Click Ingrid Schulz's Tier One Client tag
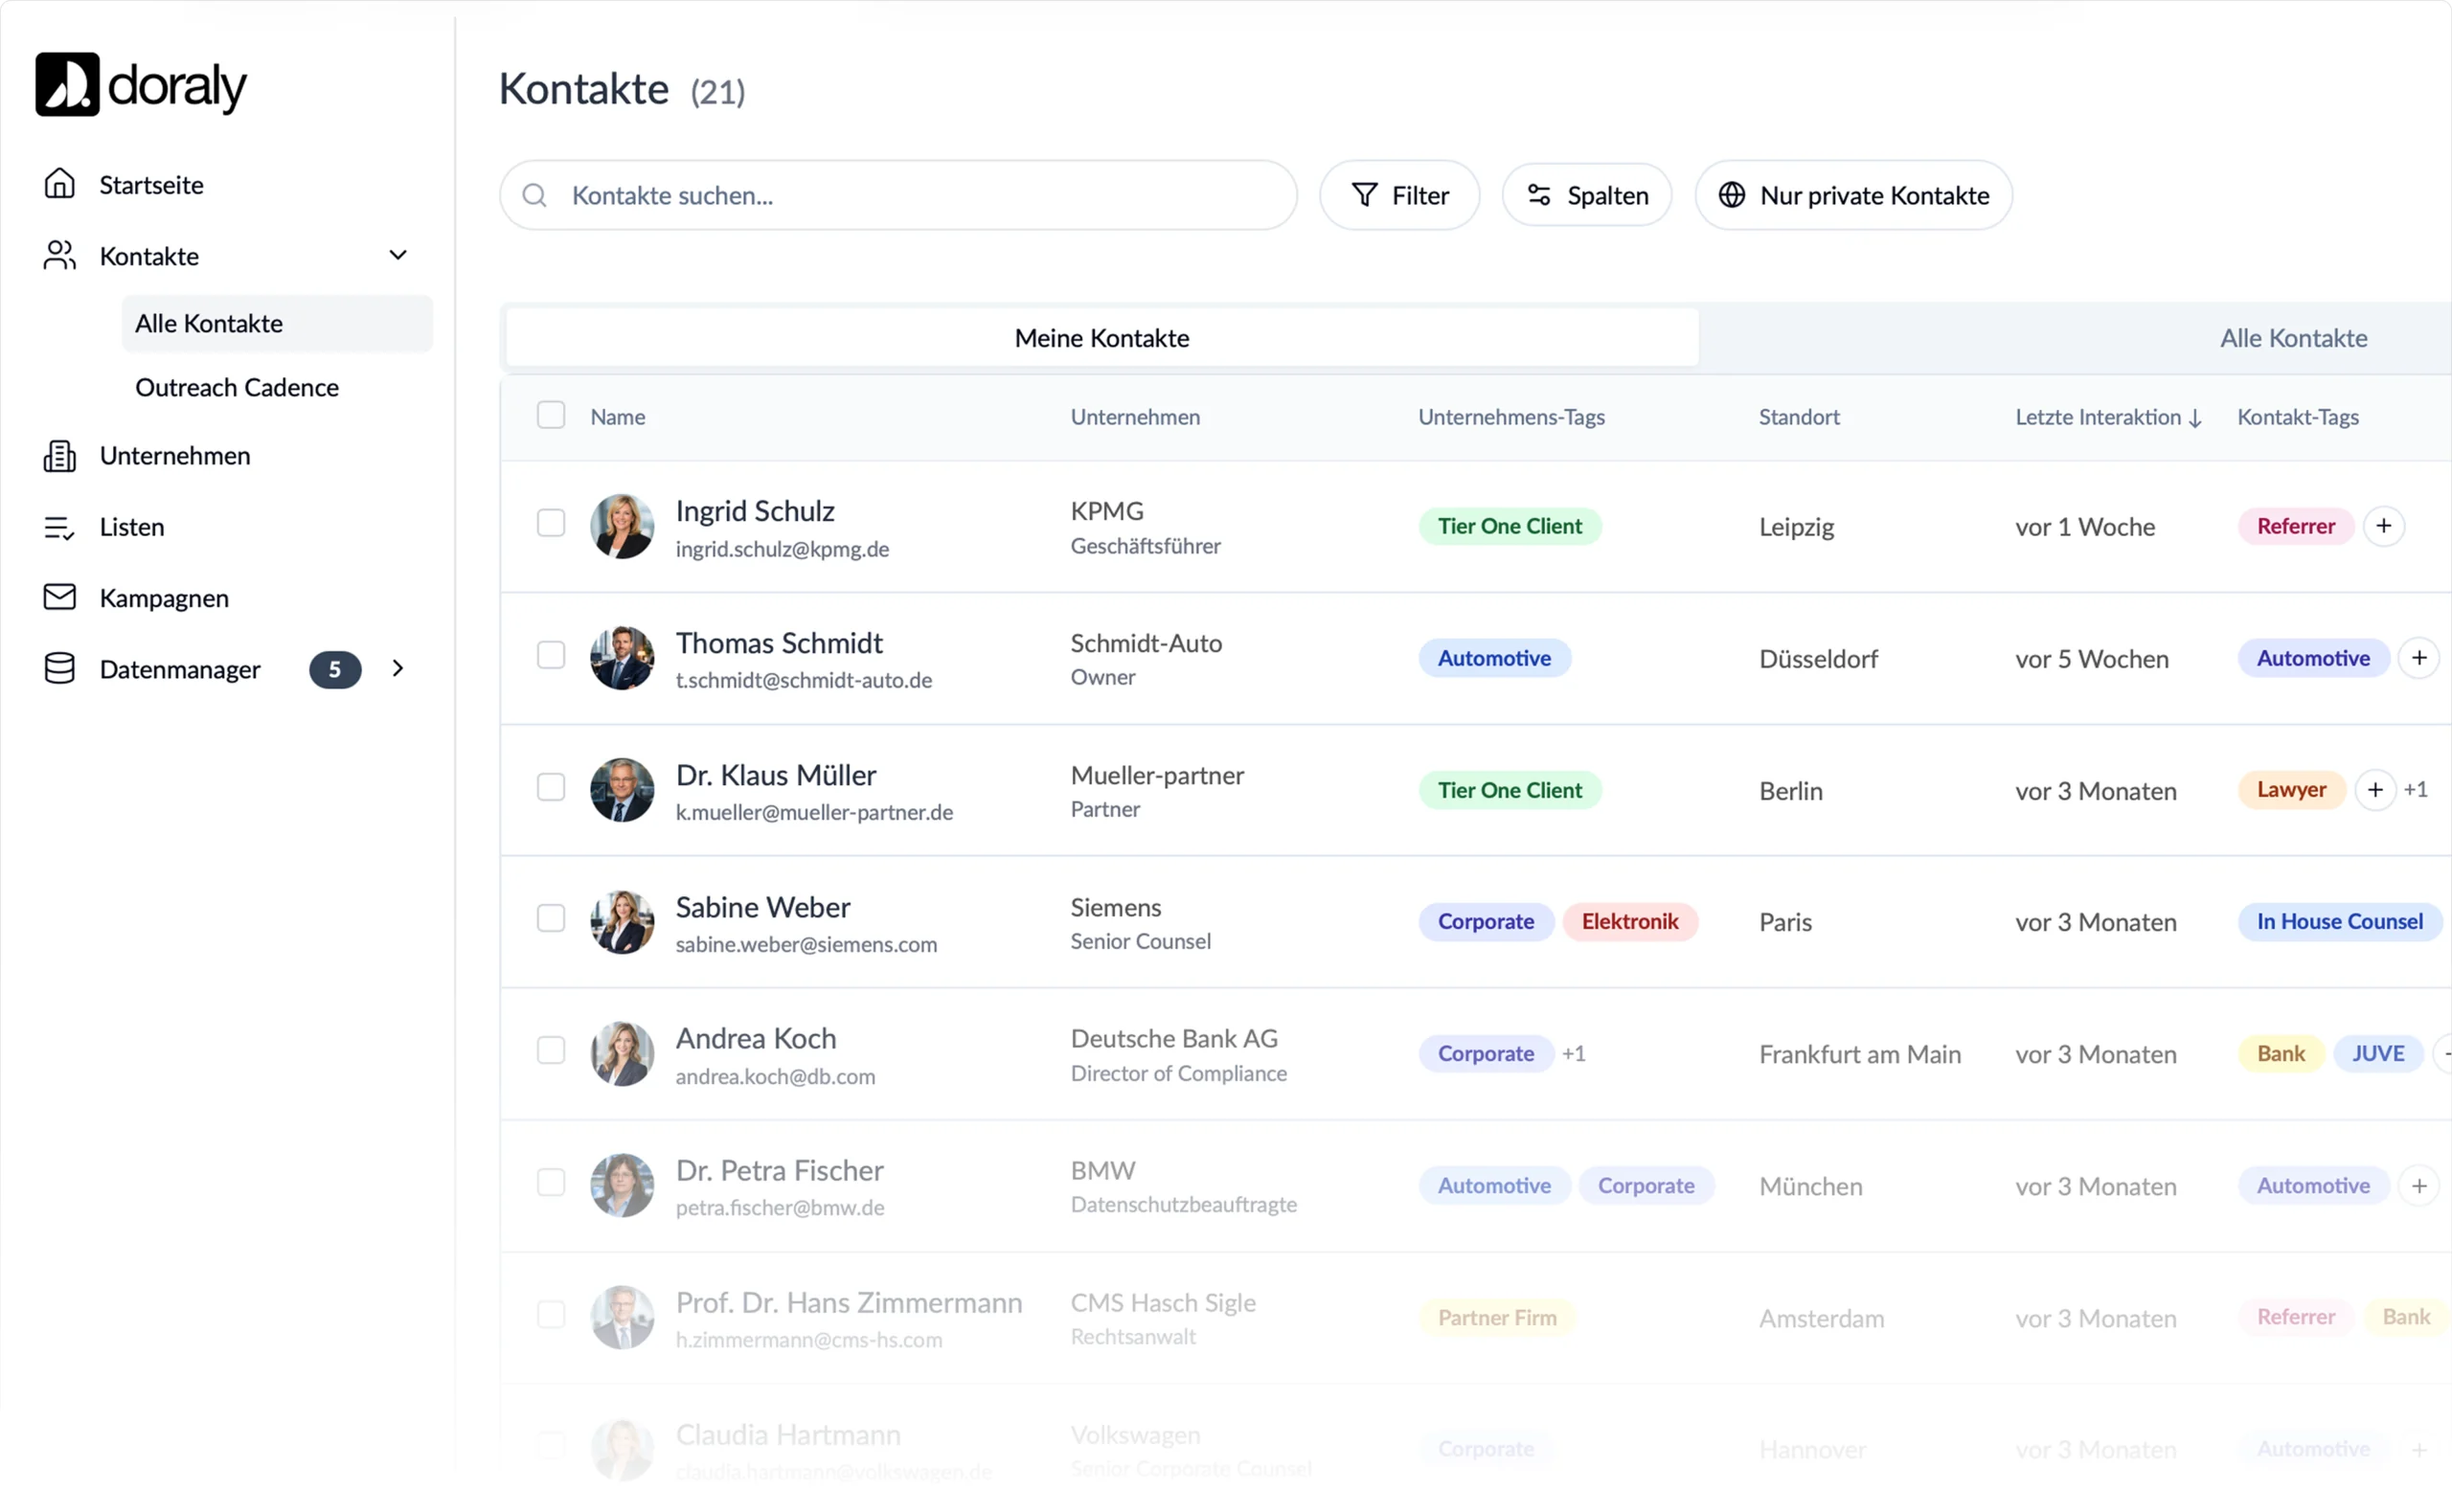 click(1510, 526)
